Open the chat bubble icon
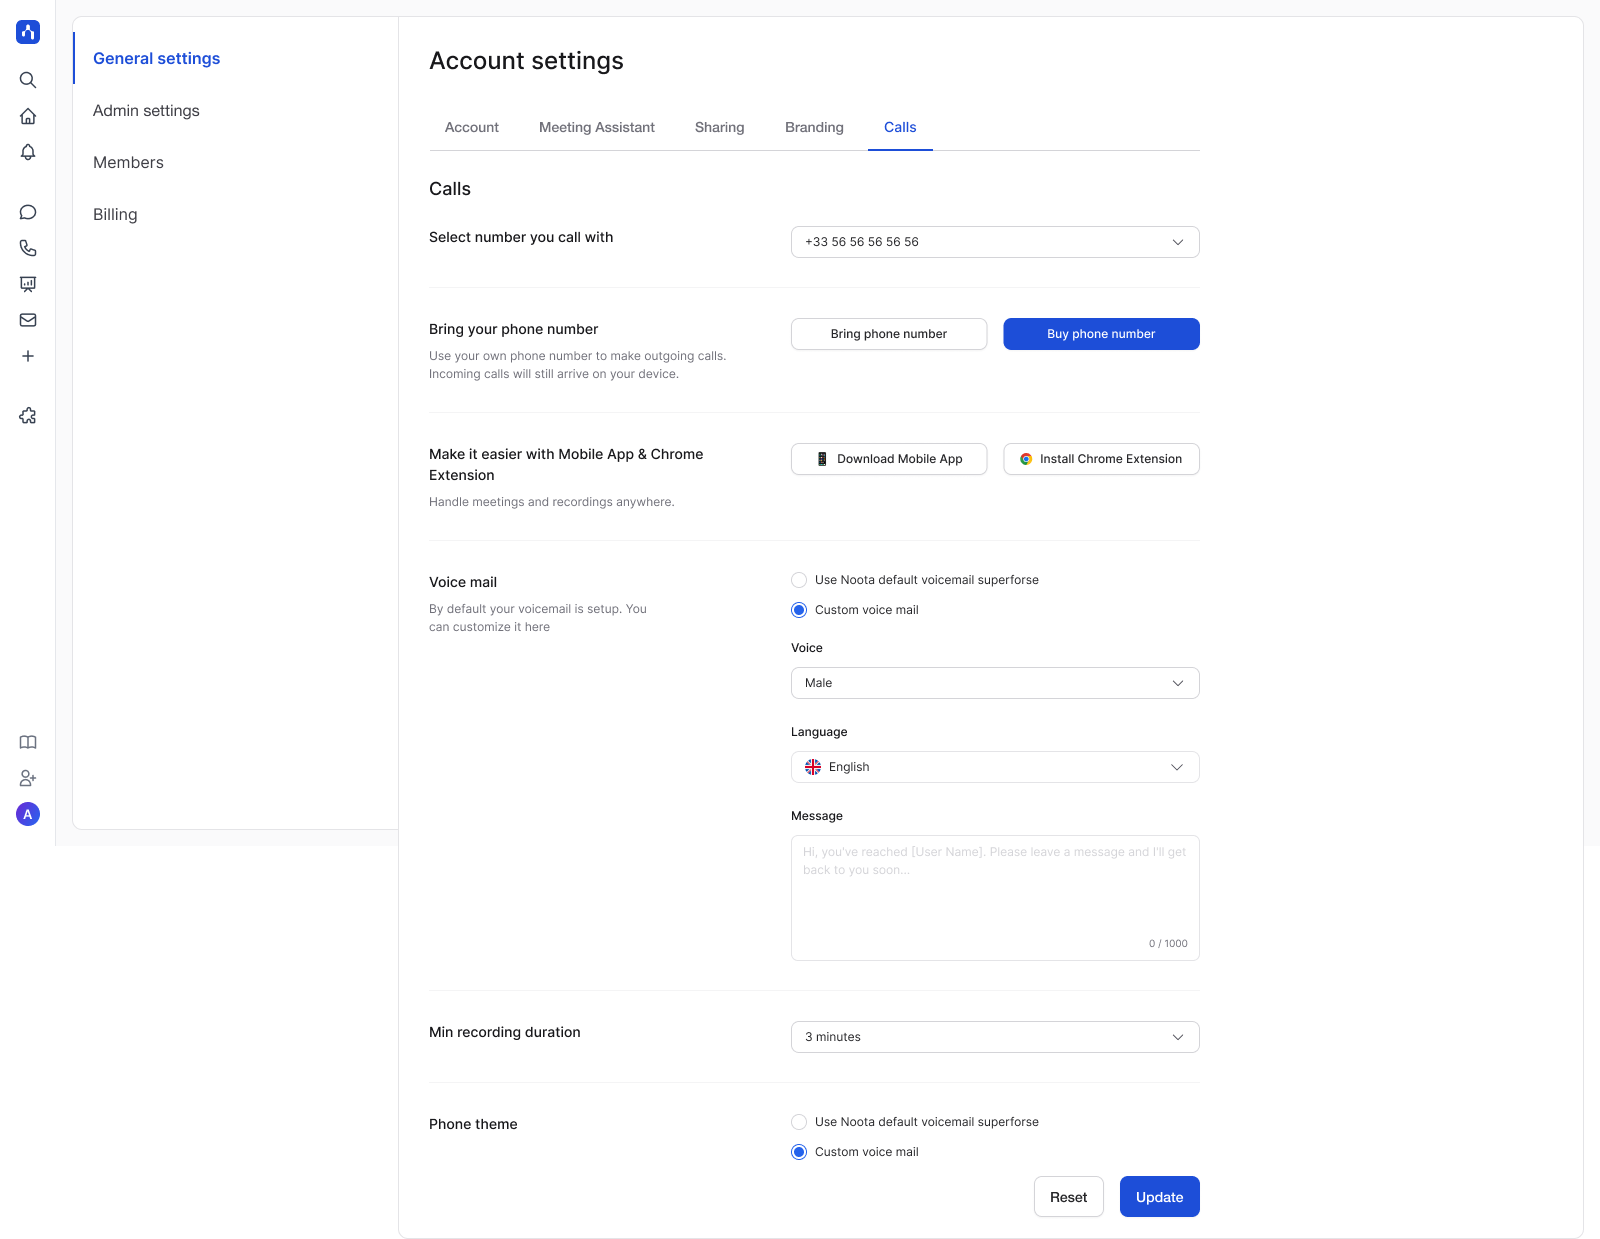1600x1239 pixels. tap(28, 212)
